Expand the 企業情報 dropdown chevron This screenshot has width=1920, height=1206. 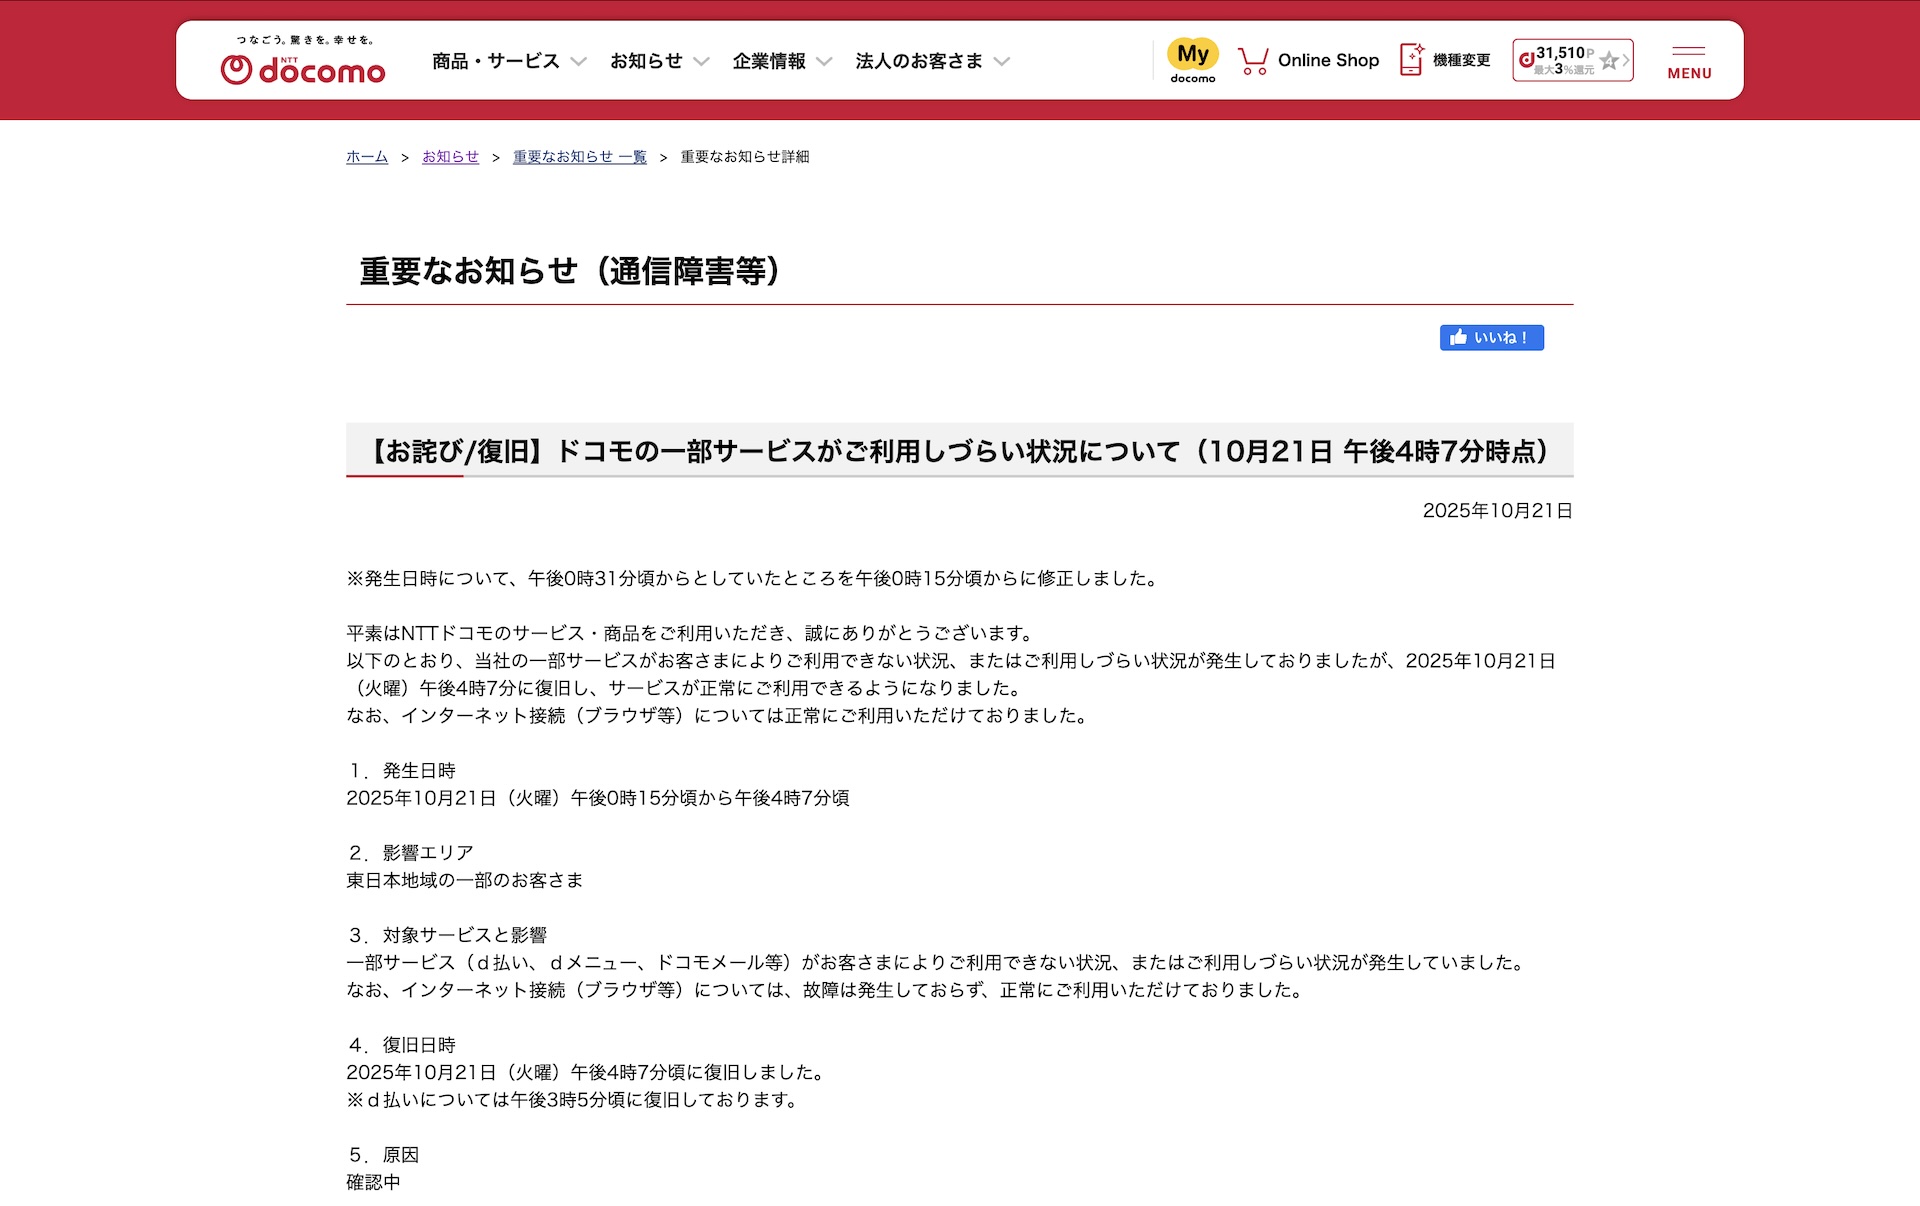pos(824,62)
